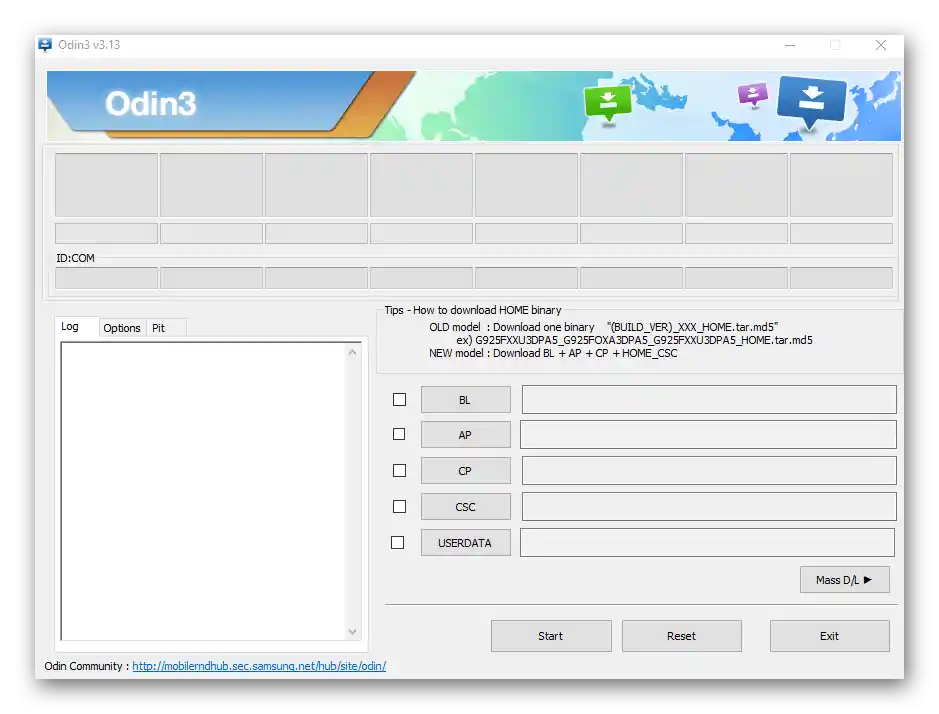939x714 pixels.
Task: Click the large blue download icon in banner
Action: [x=811, y=101]
